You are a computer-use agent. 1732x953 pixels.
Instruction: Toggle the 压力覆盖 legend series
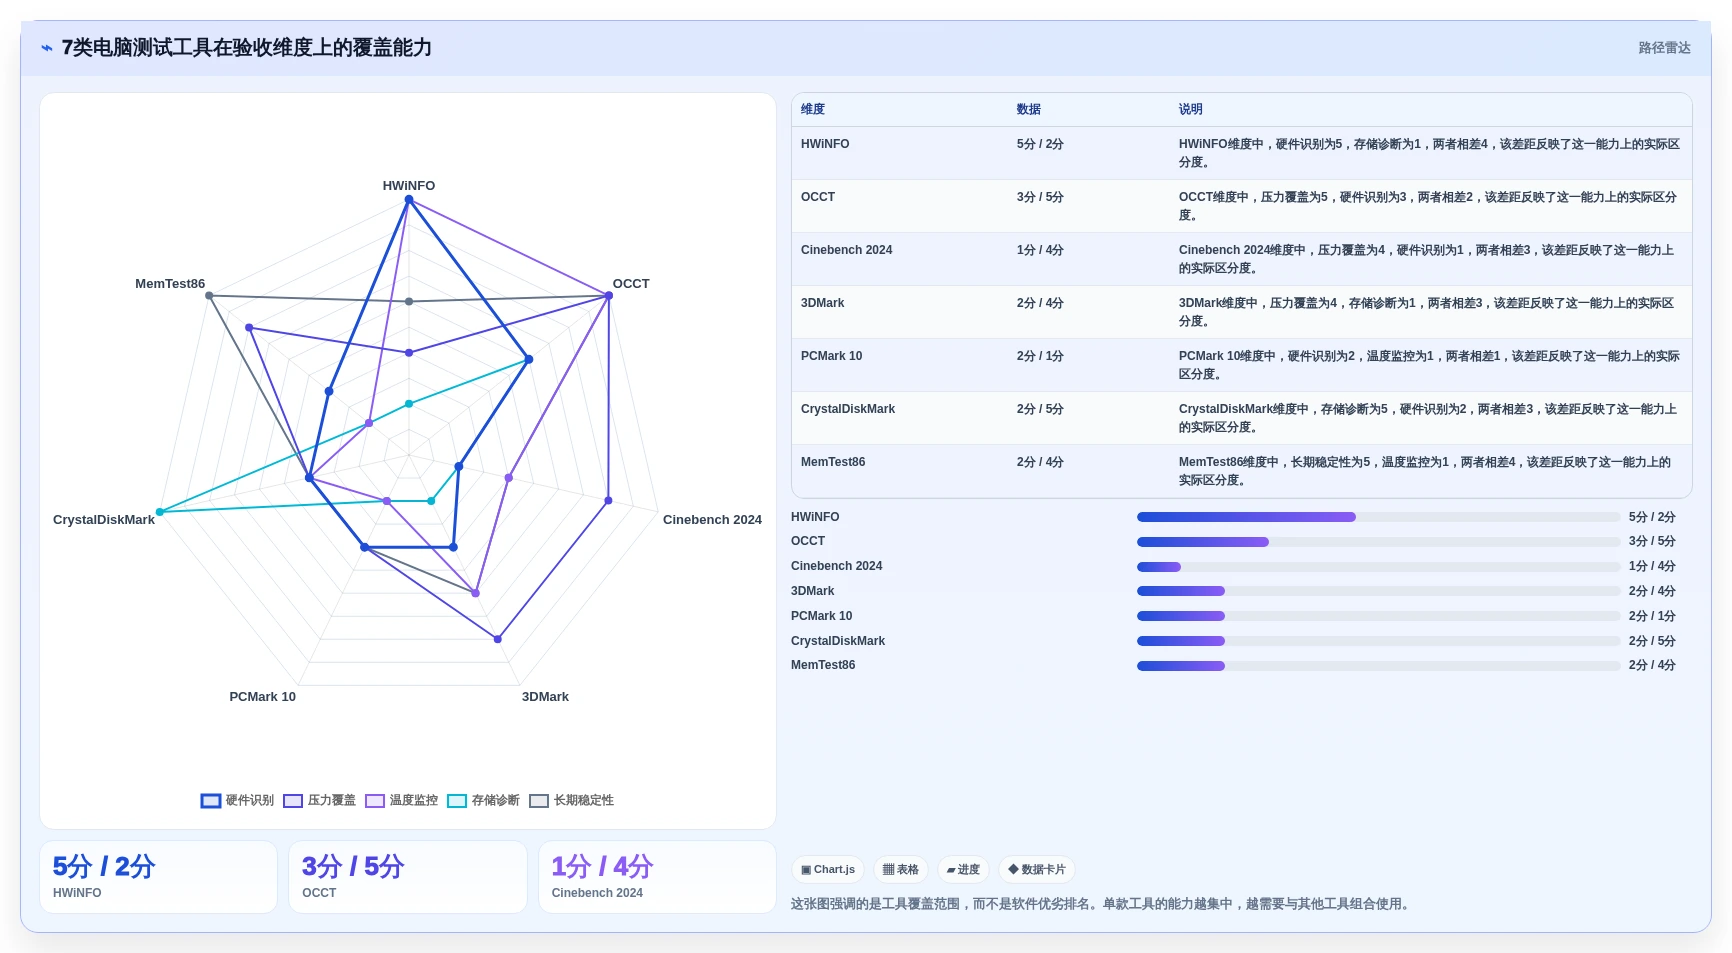[319, 800]
